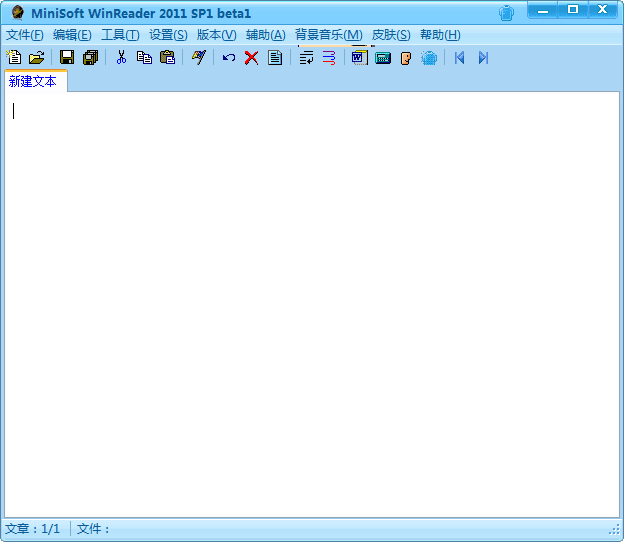Viewport: 624px width, 542px height.
Task: Go to next article with right arrow
Action: coord(483,58)
